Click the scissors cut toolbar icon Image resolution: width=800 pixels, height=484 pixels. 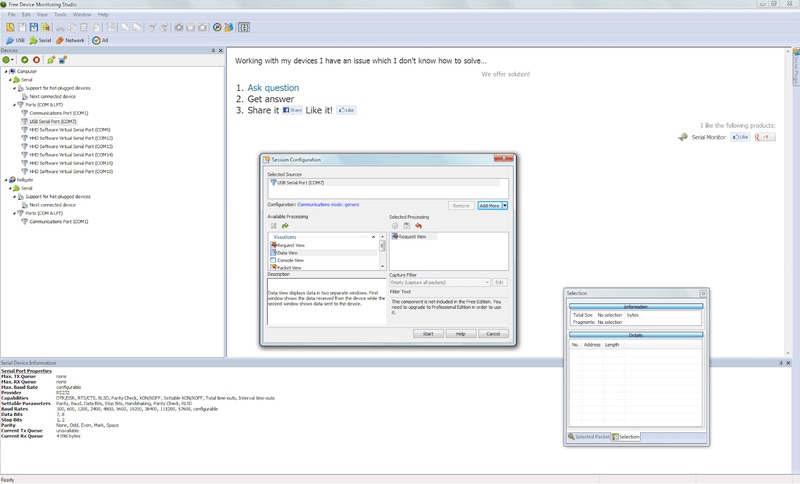60,27
